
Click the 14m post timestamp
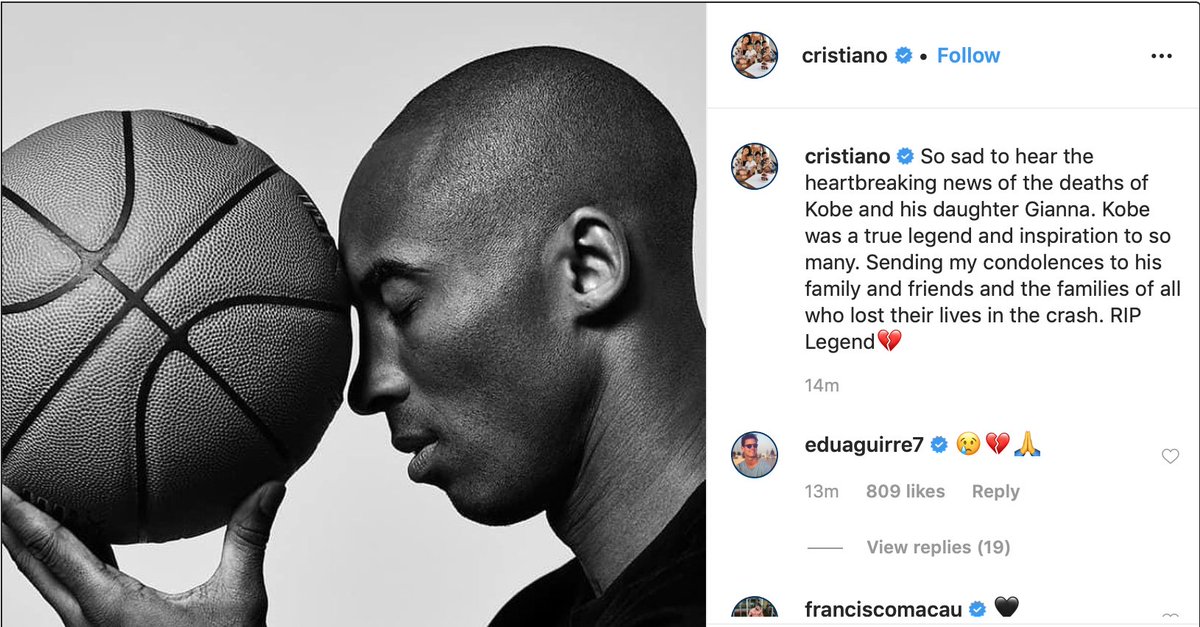click(x=822, y=385)
